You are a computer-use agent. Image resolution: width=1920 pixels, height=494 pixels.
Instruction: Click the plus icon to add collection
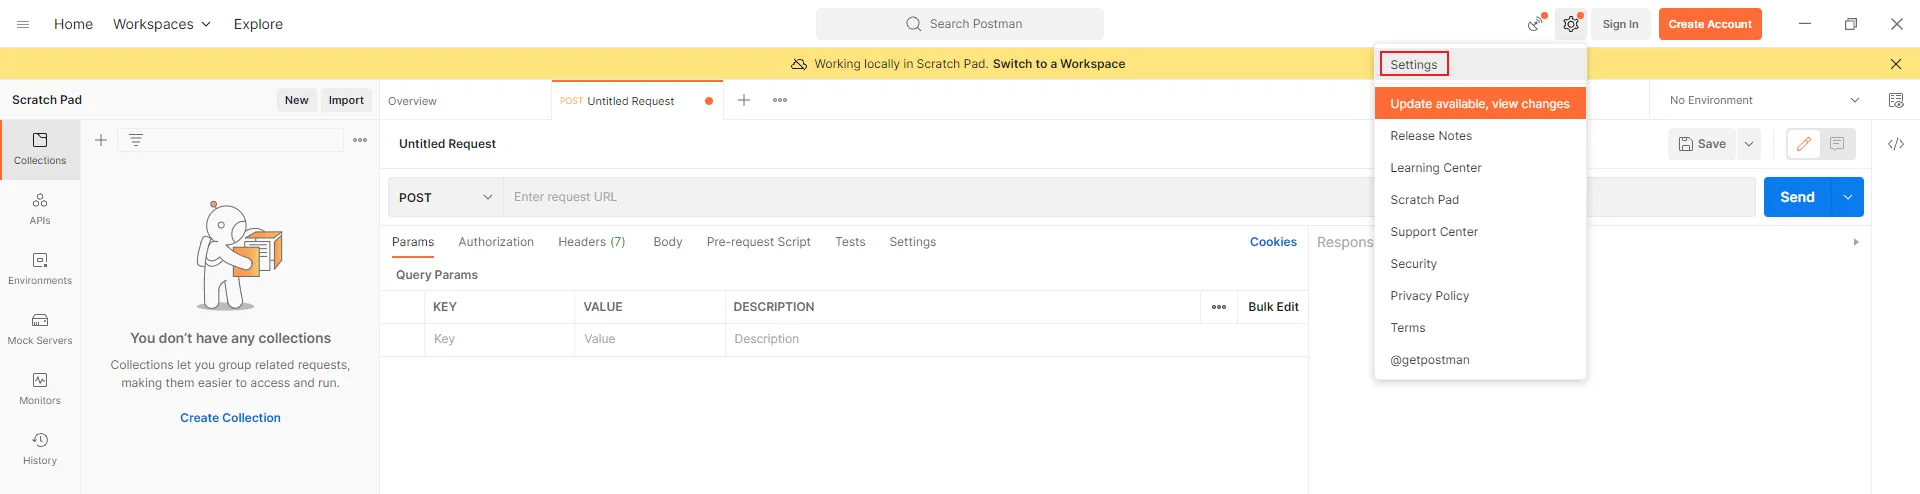(x=101, y=140)
